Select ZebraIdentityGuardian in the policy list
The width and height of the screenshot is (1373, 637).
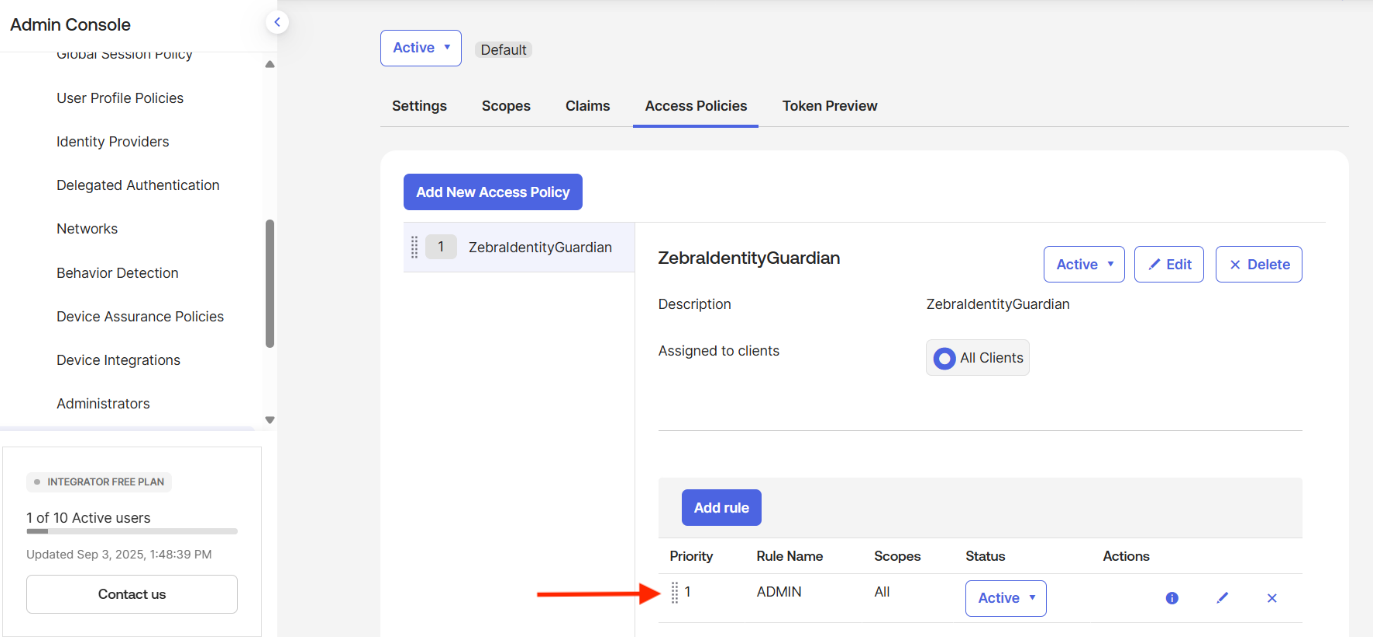pyautogui.click(x=539, y=247)
